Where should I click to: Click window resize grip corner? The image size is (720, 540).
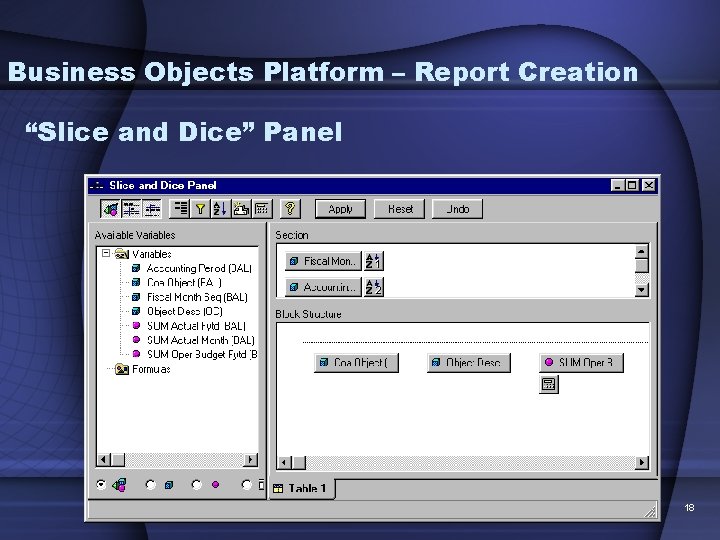[x=650, y=512]
